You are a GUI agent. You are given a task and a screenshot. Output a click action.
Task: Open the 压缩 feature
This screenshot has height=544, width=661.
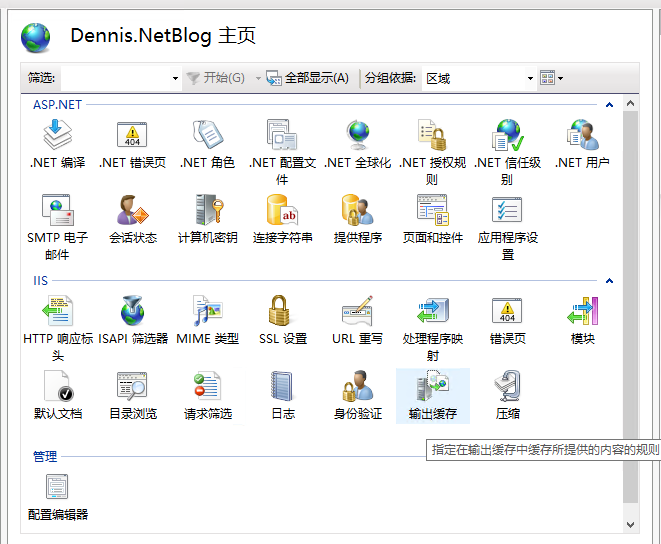(x=508, y=396)
